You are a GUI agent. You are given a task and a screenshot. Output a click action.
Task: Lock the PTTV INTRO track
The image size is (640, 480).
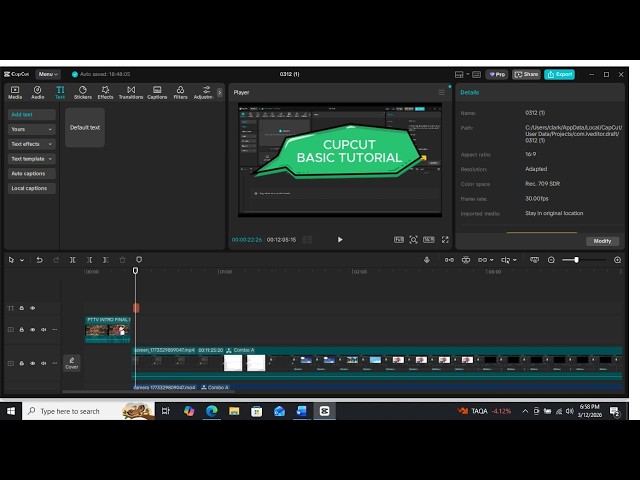[22, 330]
